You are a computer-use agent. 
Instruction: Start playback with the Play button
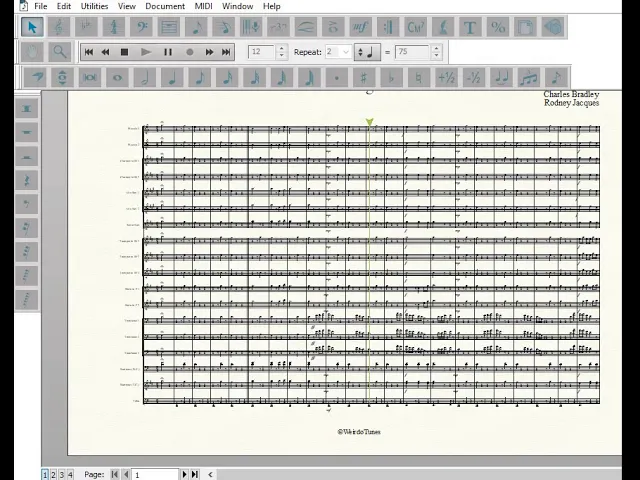click(146, 52)
